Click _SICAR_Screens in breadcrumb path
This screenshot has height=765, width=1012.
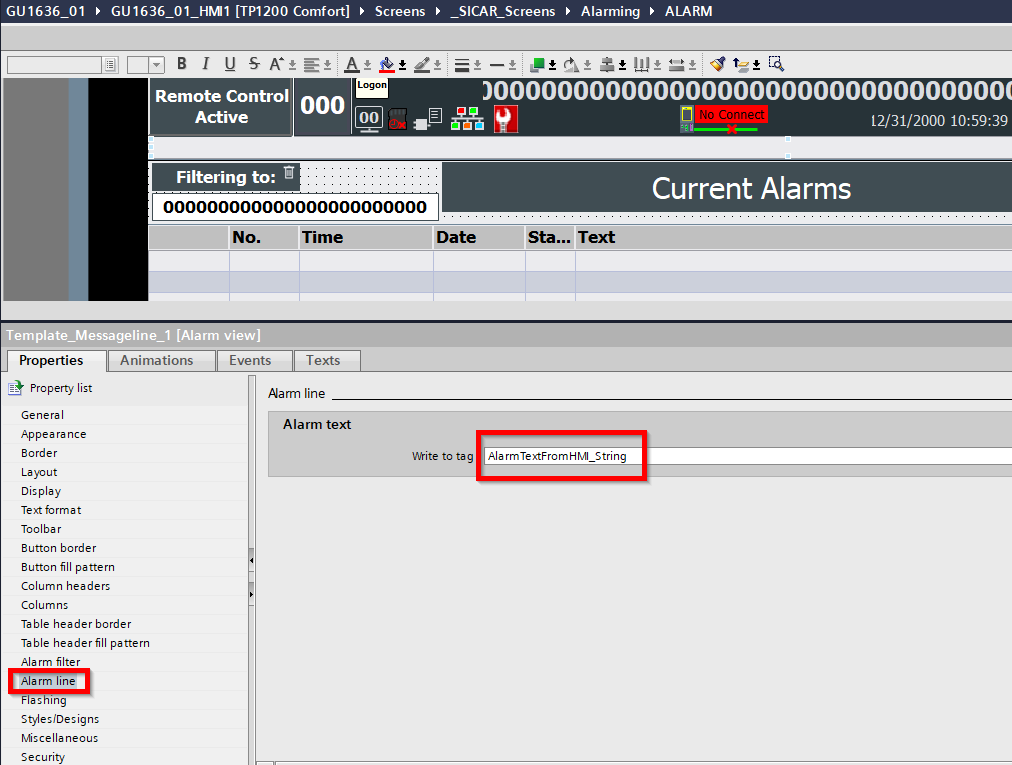click(503, 12)
